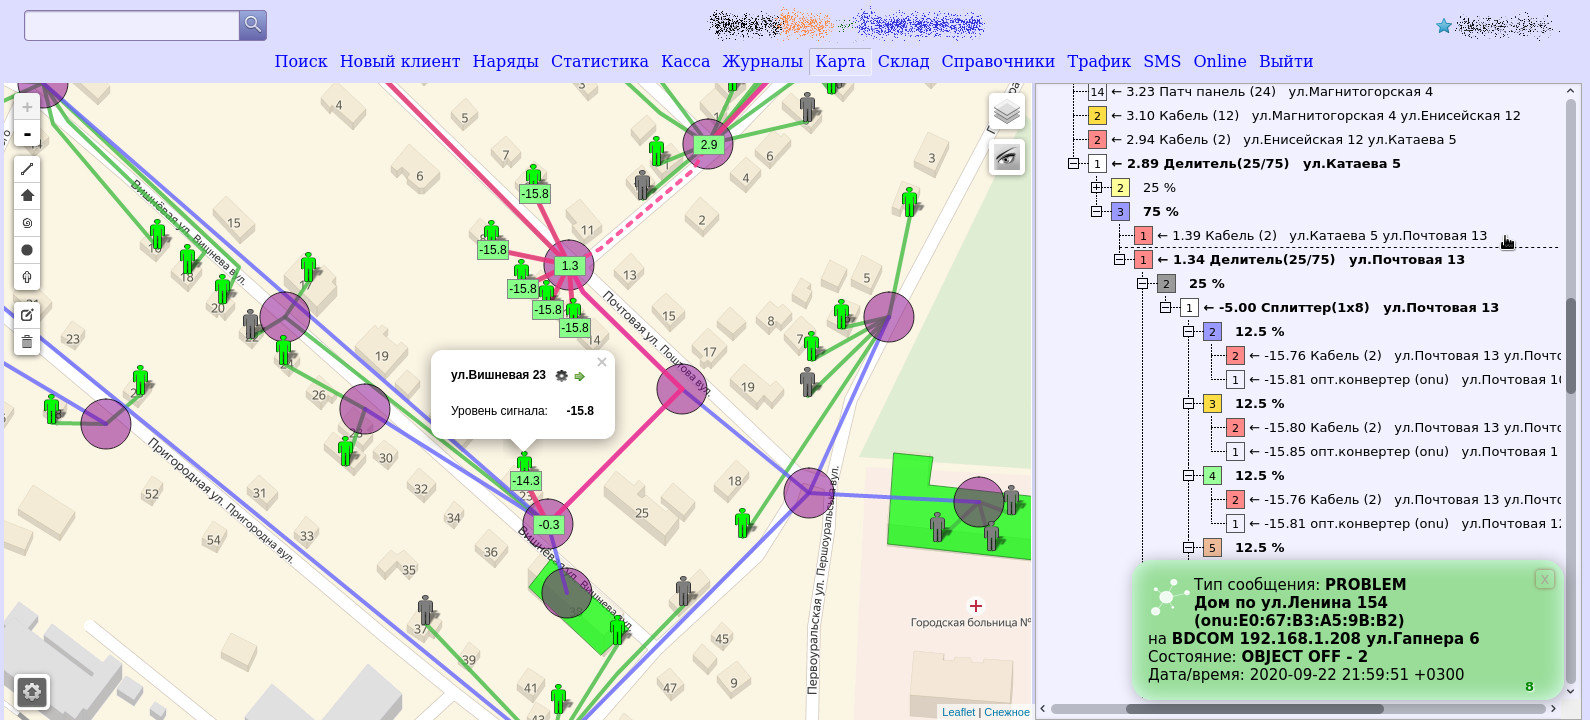
Task: Click the purple node labeled -0.3
Action: pyautogui.click(x=548, y=524)
